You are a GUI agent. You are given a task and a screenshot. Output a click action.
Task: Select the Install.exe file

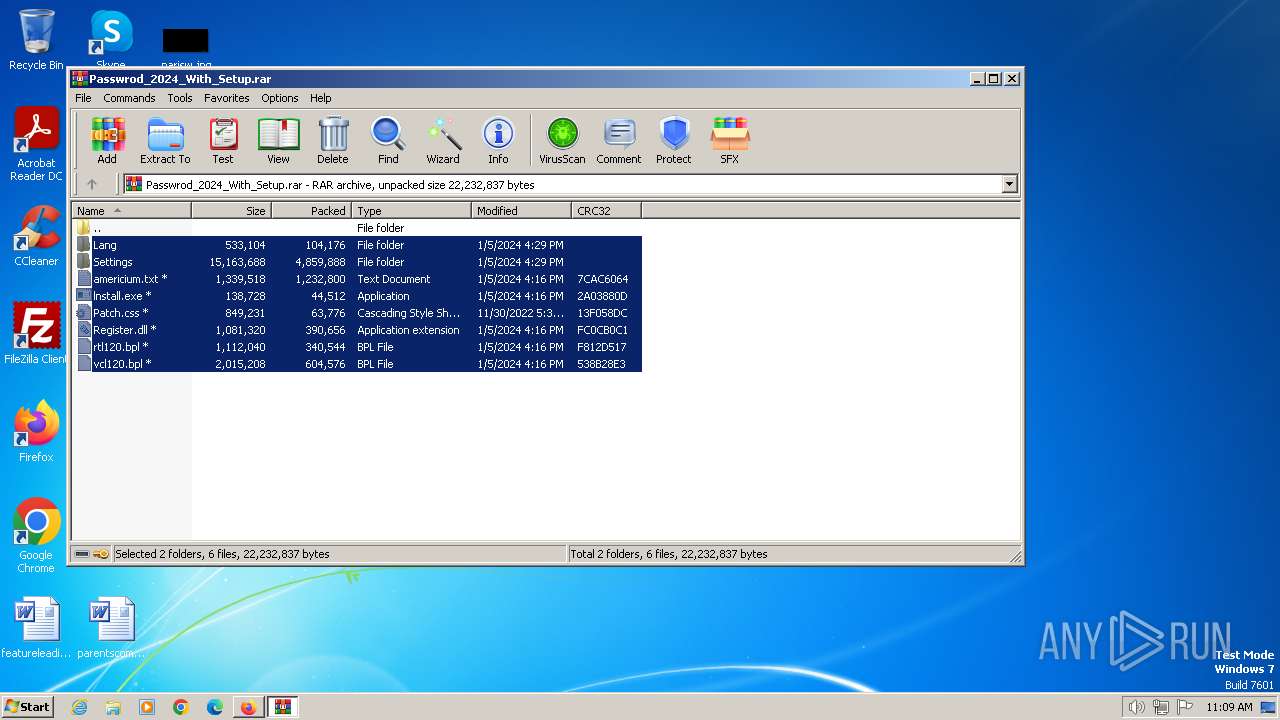coord(357,296)
